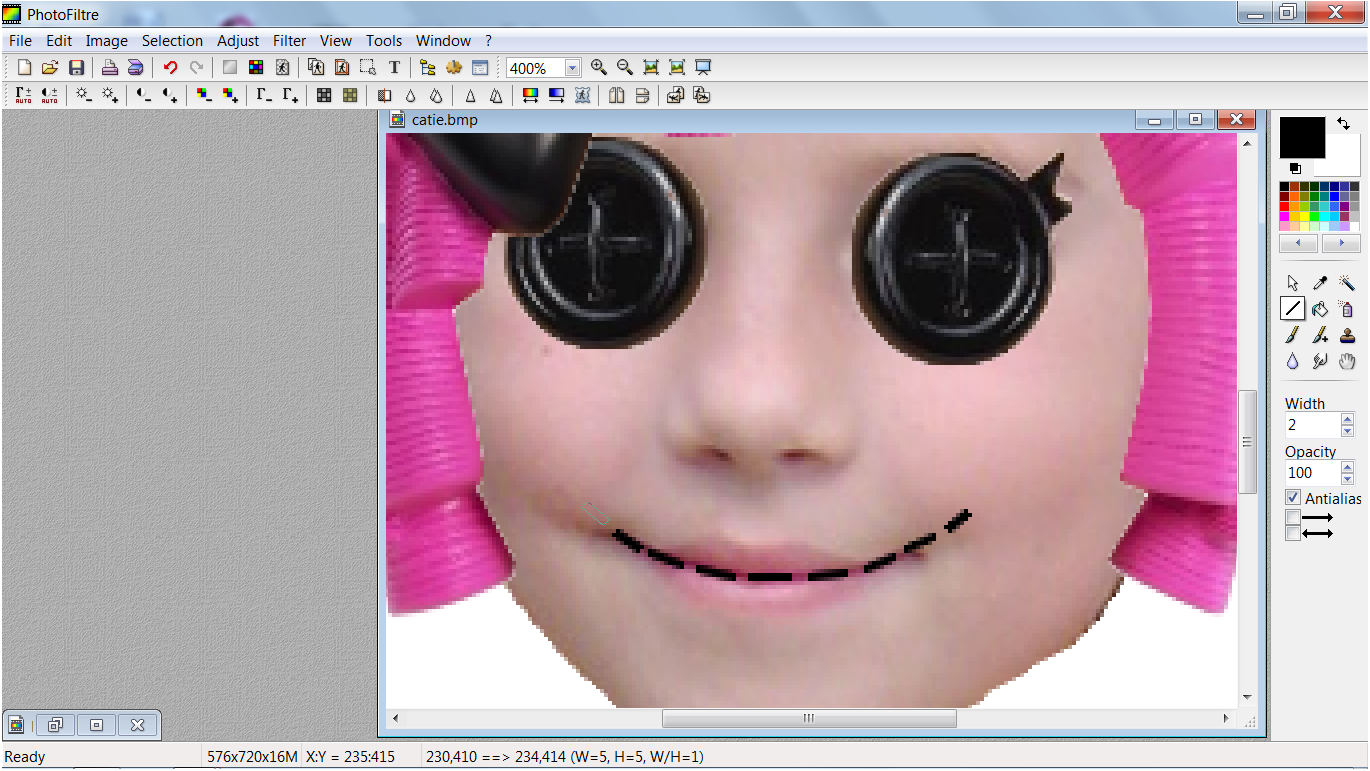Viewport: 1370px width, 771px height.
Task: Open the Image menu
Action: pyautogui.click(x=106, y=41)
